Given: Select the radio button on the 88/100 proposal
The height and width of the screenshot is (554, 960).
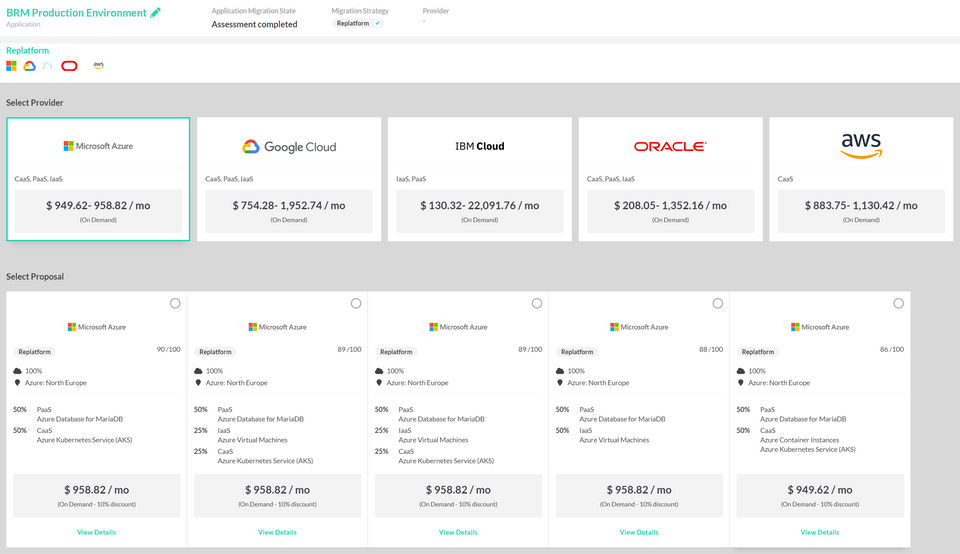Looking at the screenshot, I should tap(717, 303).
